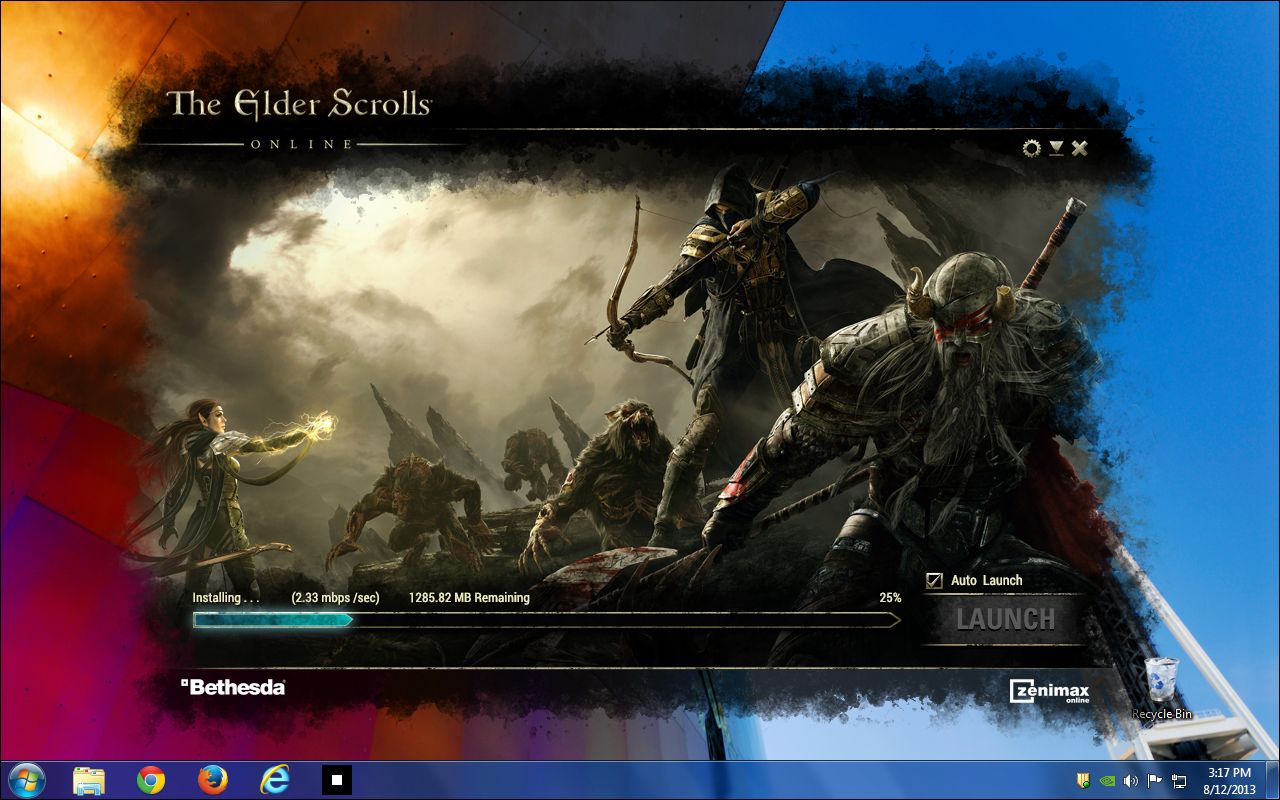Open the Windows Start menu

click(26, 780)
